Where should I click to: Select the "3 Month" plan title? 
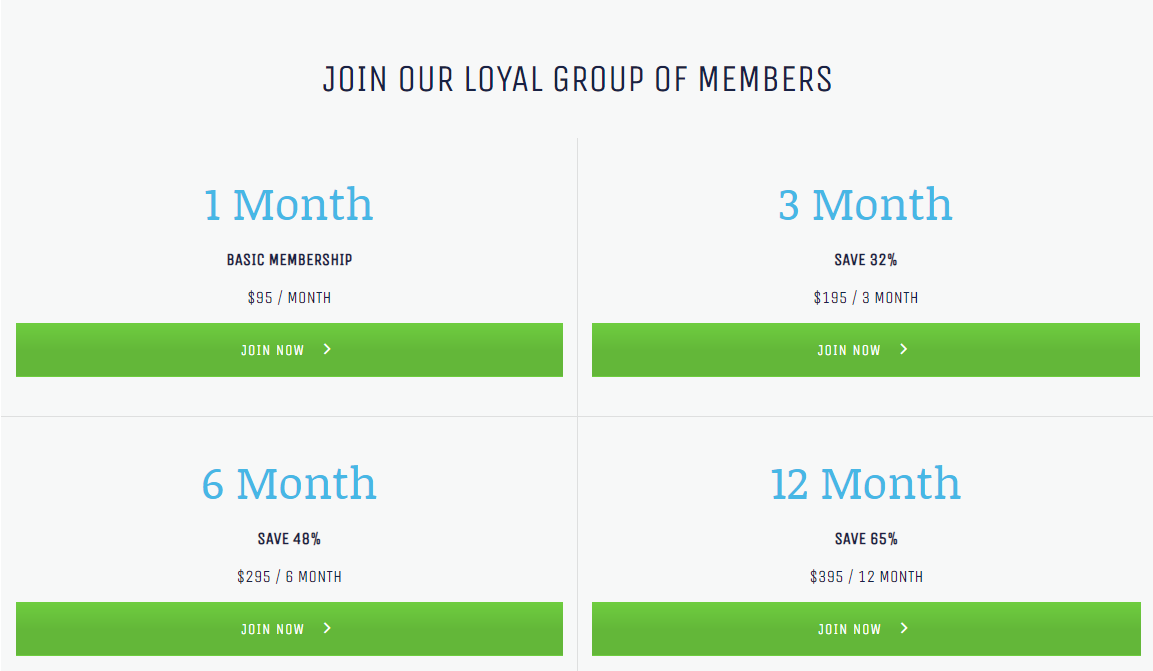point(865,205)
